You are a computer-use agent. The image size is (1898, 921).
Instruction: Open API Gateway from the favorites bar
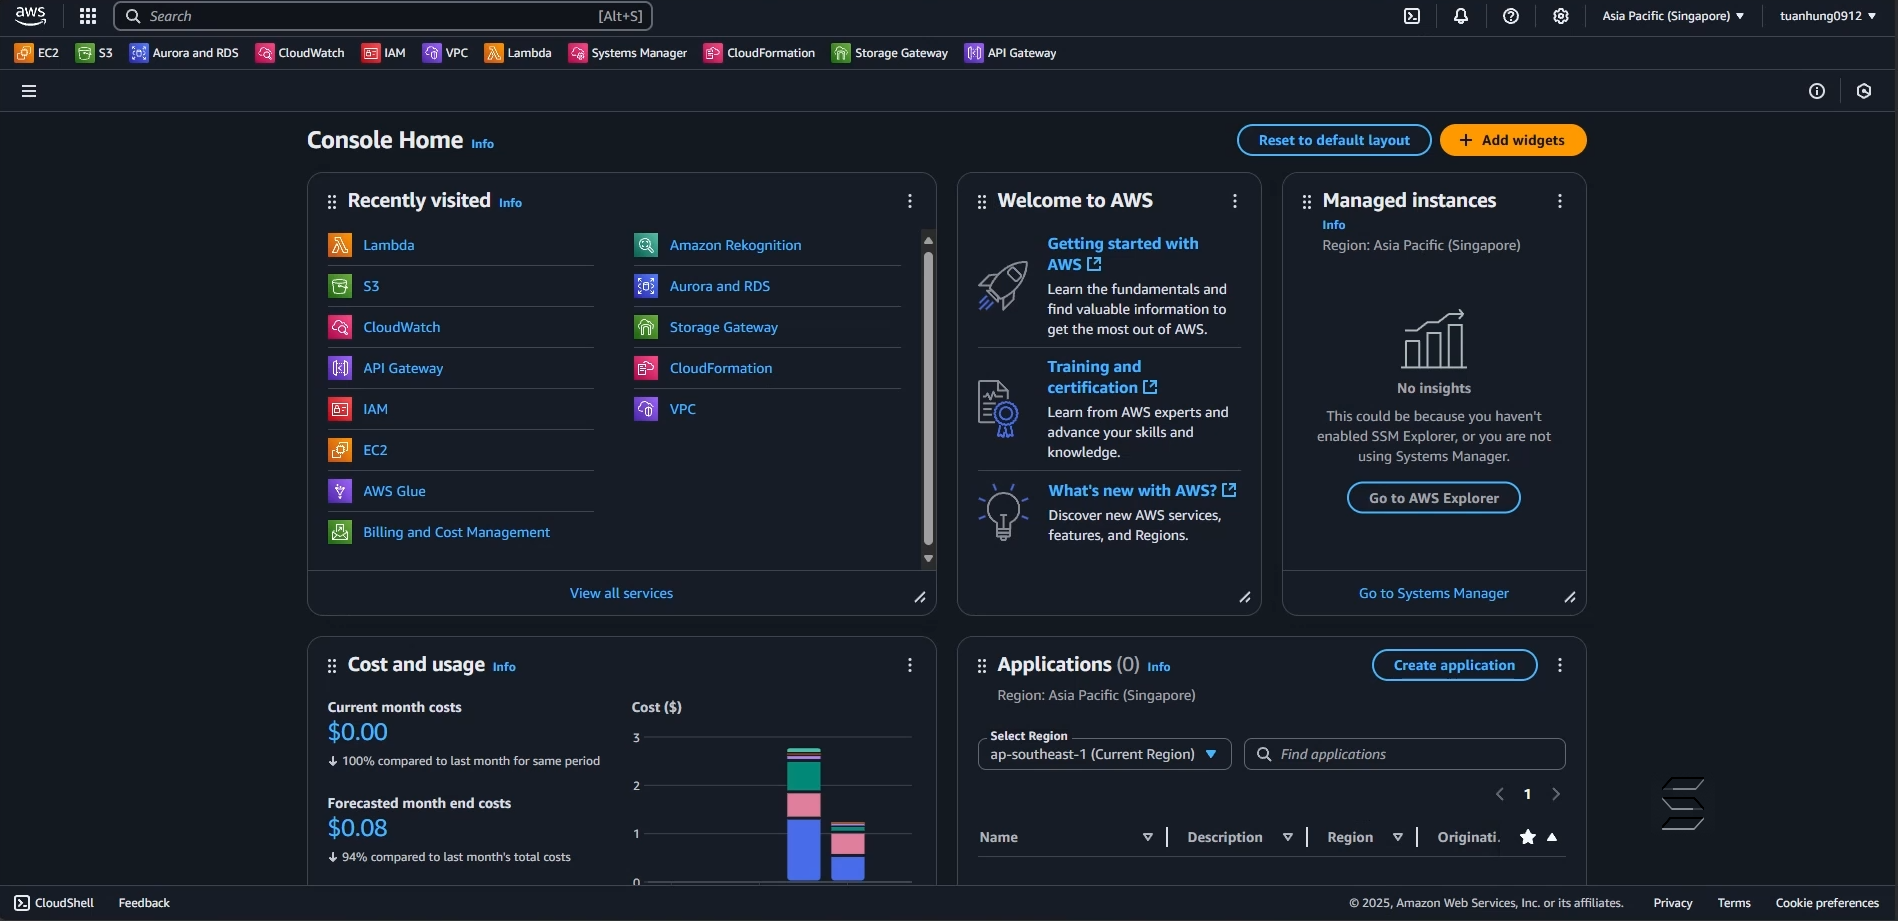[1010, 53]
